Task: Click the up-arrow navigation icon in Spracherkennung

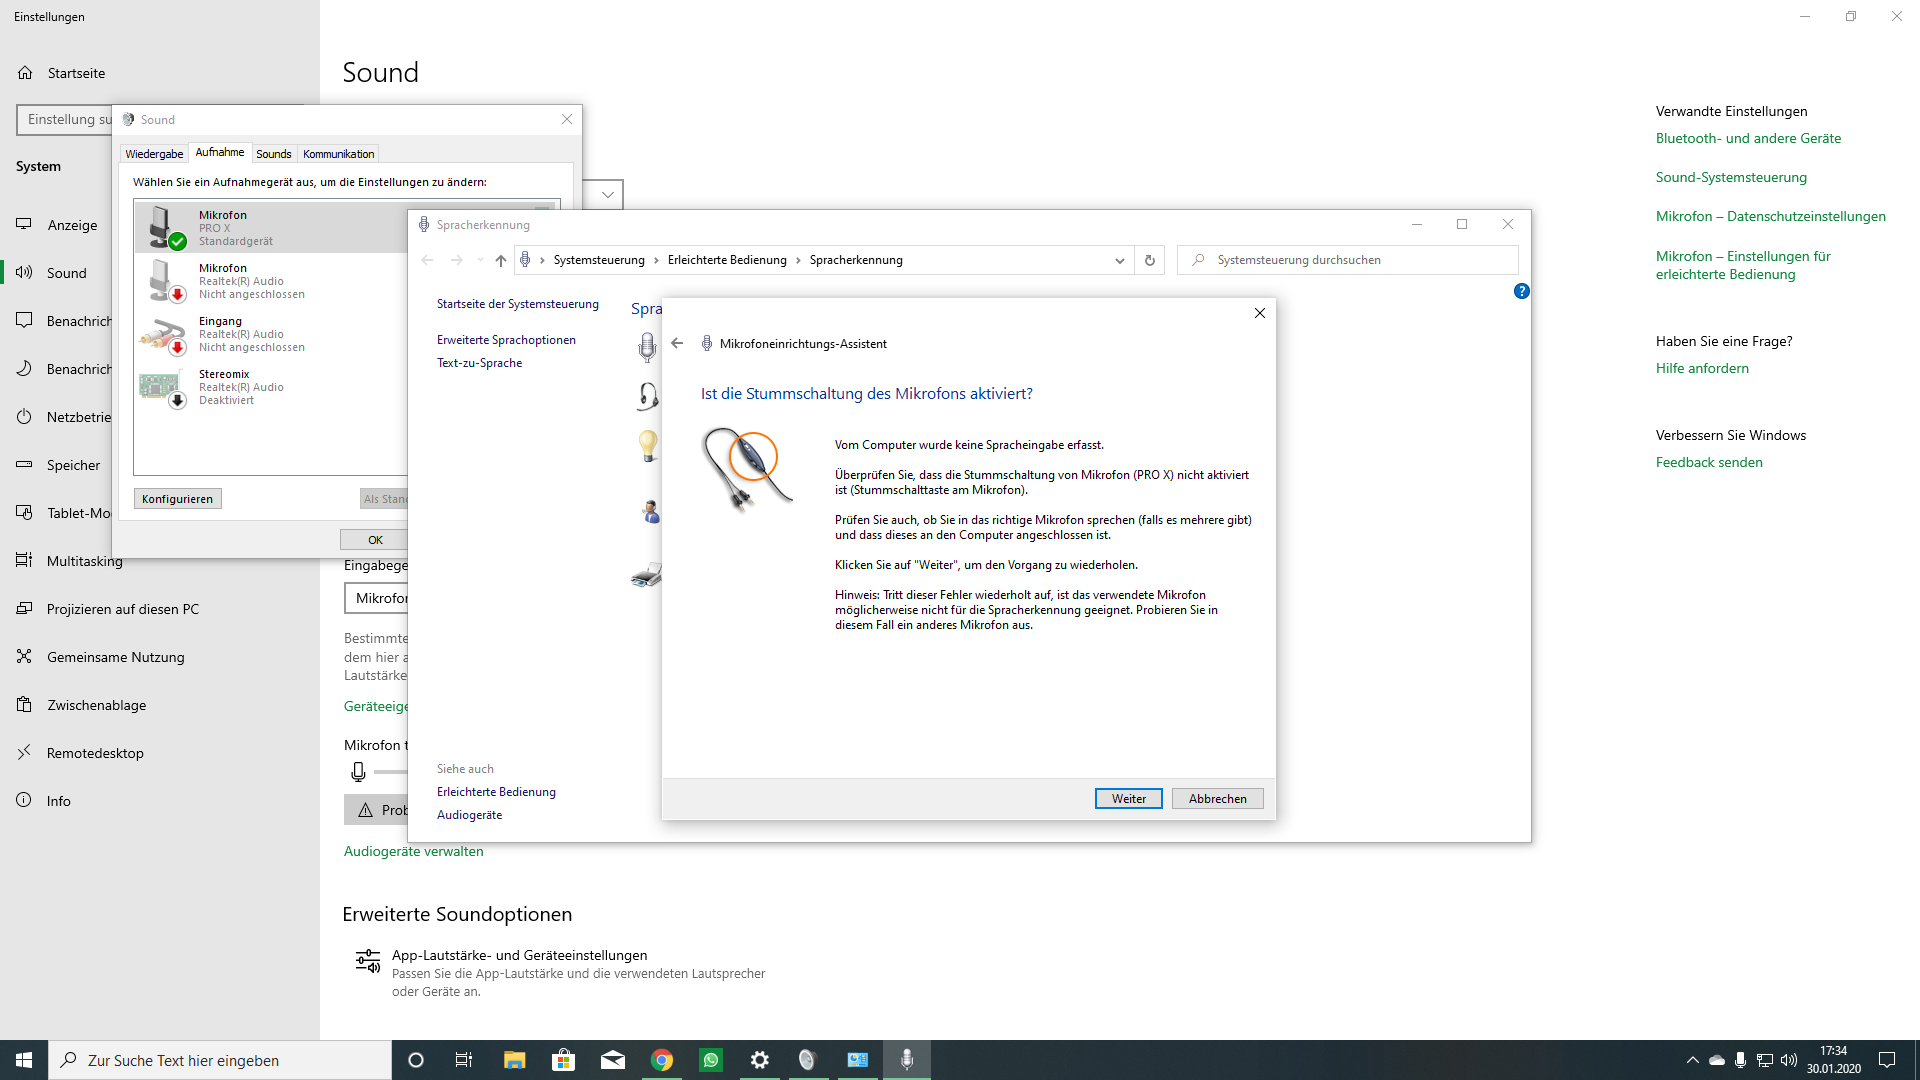Action: tap(501, 260)
